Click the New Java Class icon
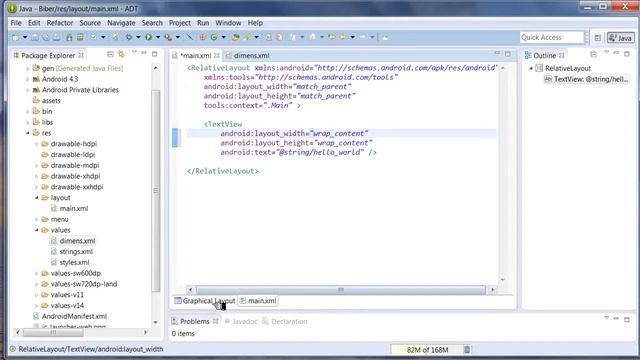The height and width of the screenshot is (360, 640). (214, 37)
